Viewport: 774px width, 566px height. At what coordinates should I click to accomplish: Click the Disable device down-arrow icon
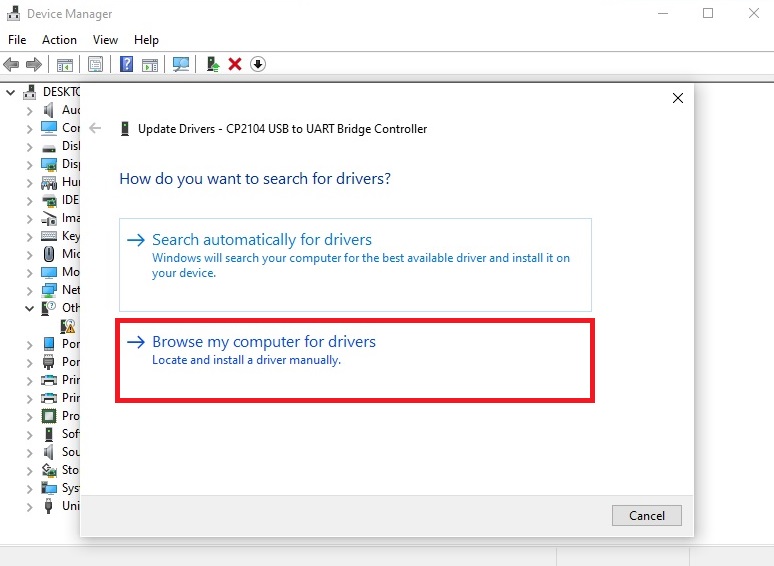[x=258, y=64]
